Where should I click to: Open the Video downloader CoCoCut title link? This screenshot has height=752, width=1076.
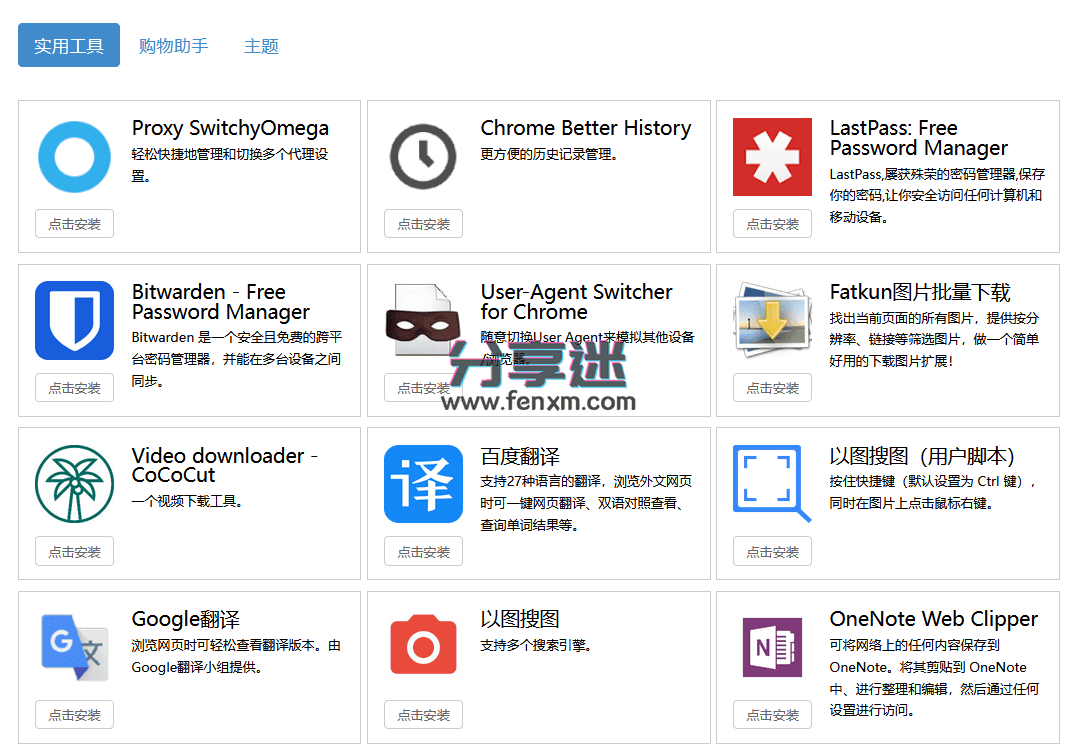point(221,466)
